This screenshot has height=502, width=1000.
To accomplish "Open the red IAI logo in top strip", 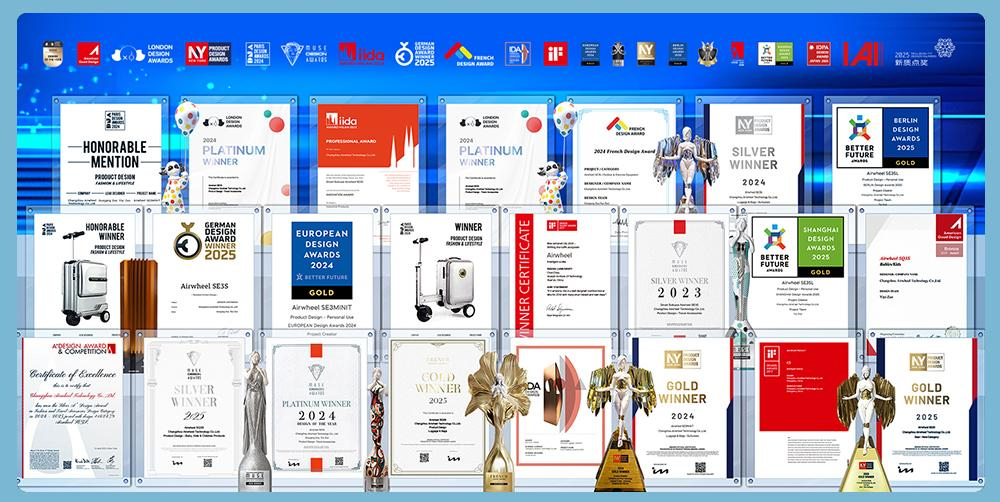I will [x=860, y=53].
